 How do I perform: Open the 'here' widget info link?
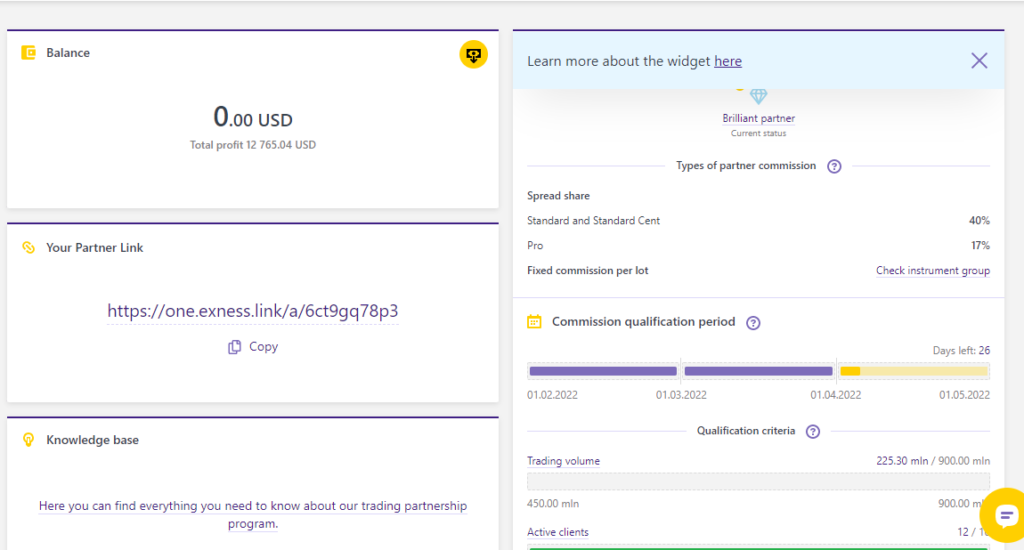pos(727,61)
